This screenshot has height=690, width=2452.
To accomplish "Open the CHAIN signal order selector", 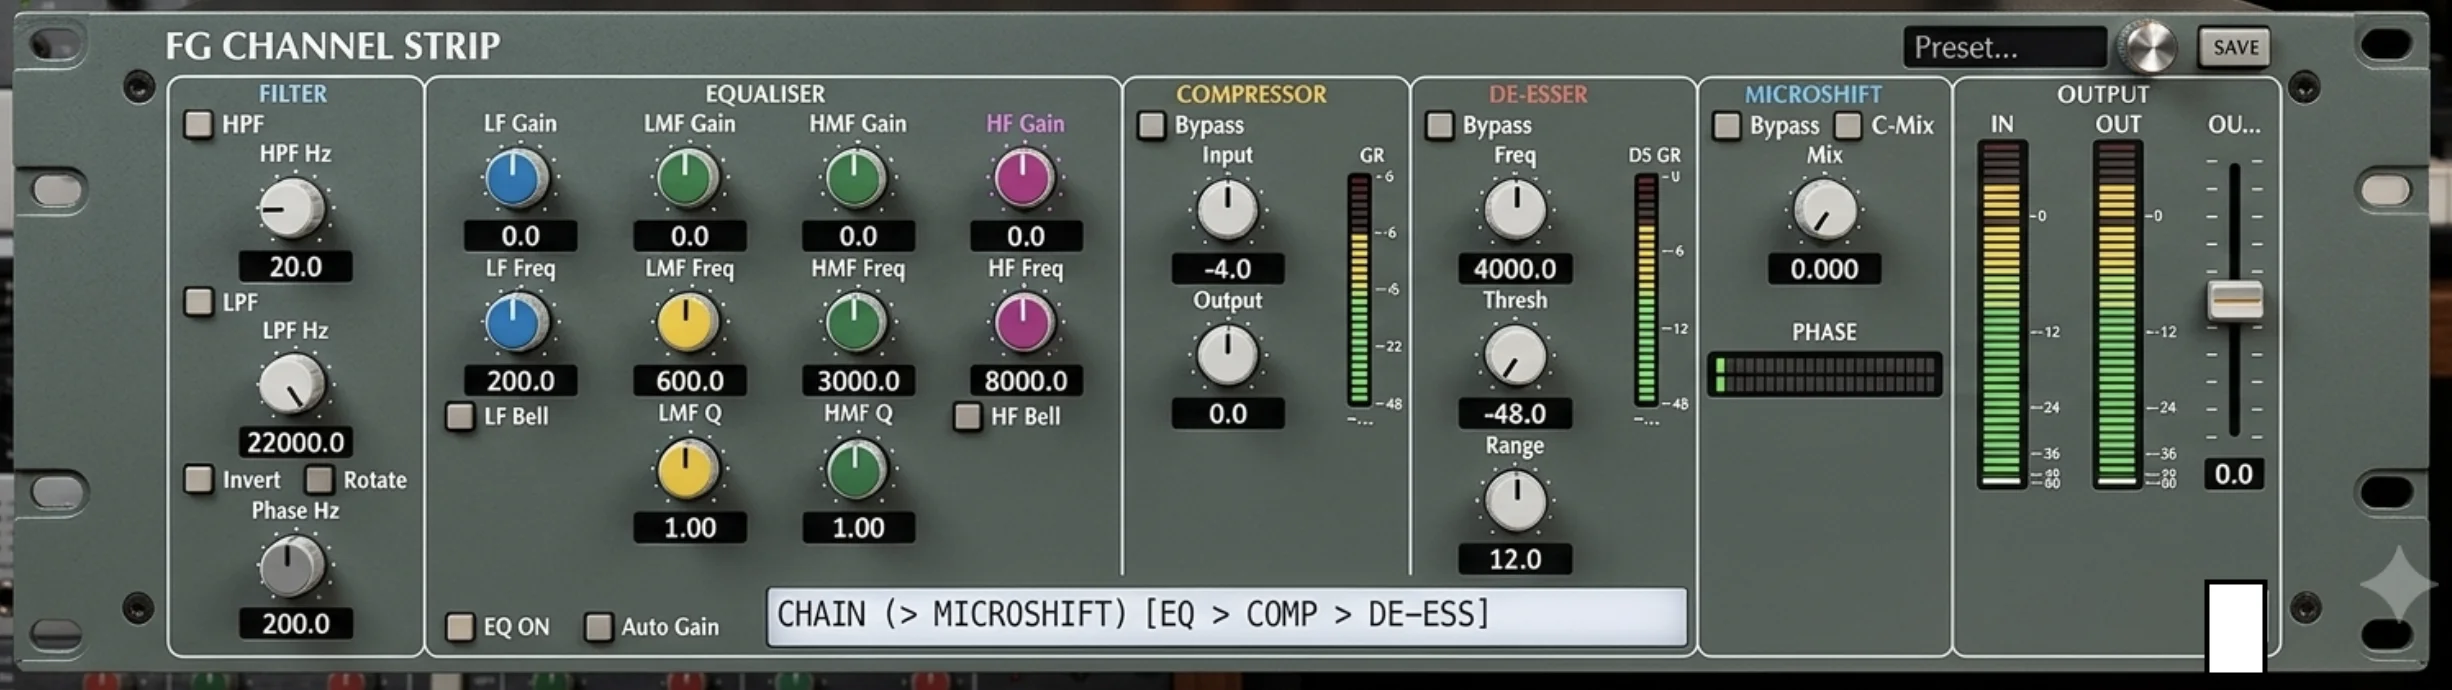I will point(1226,615).
